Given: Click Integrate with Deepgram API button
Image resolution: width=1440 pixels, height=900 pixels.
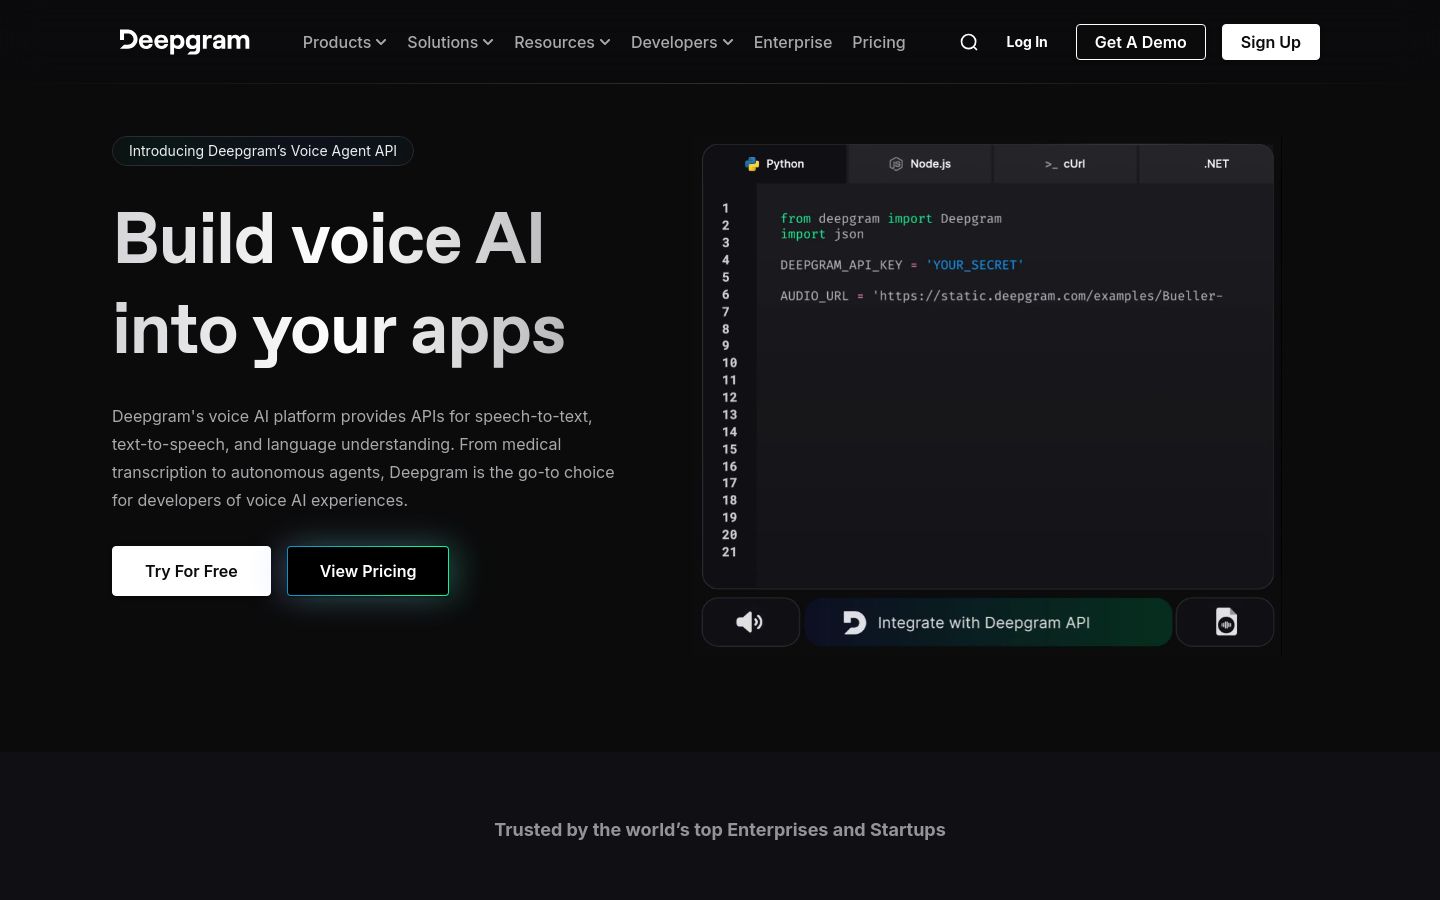Looking at the screenshot, I should pyautogui.click(x=988, y=622).
